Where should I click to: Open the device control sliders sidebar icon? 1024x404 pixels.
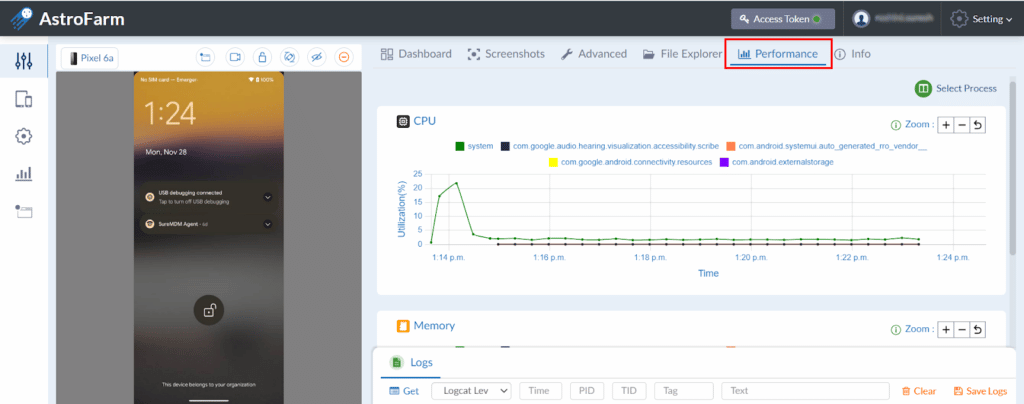(x=24, y=62)
